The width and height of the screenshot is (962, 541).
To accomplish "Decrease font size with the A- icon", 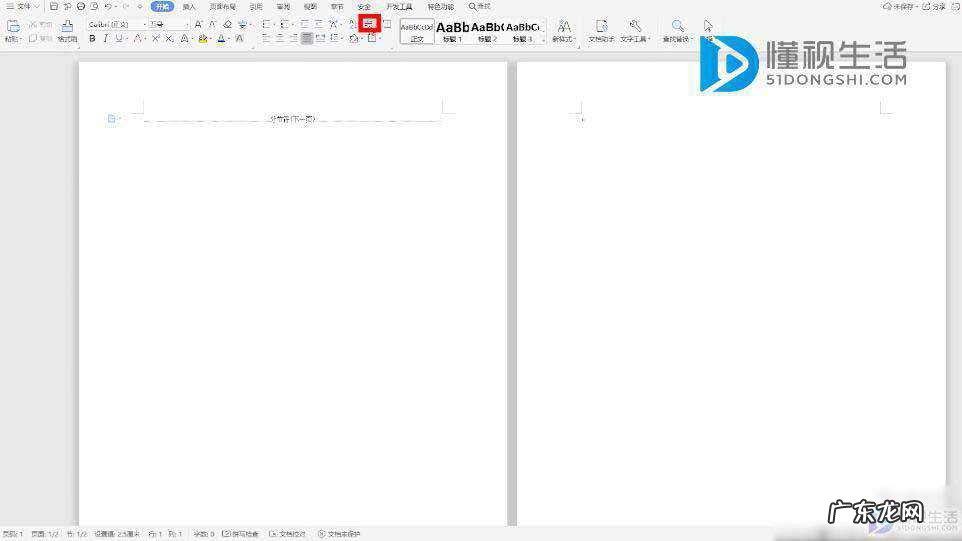I will click(x=212, y=25).
